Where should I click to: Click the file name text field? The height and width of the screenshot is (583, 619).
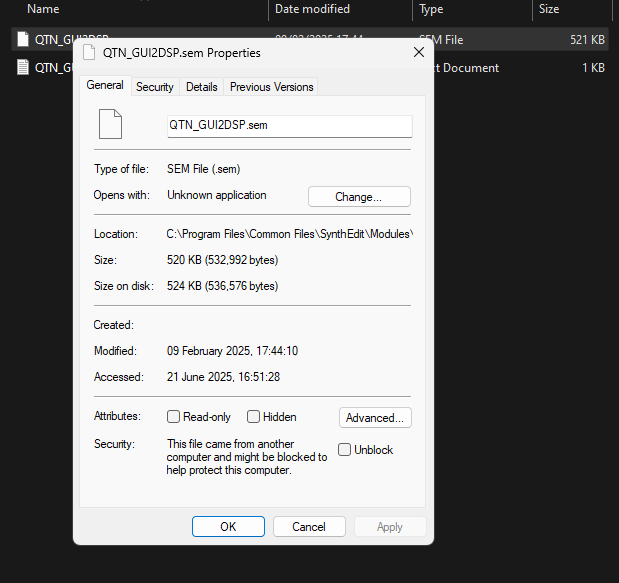(289, 126)
